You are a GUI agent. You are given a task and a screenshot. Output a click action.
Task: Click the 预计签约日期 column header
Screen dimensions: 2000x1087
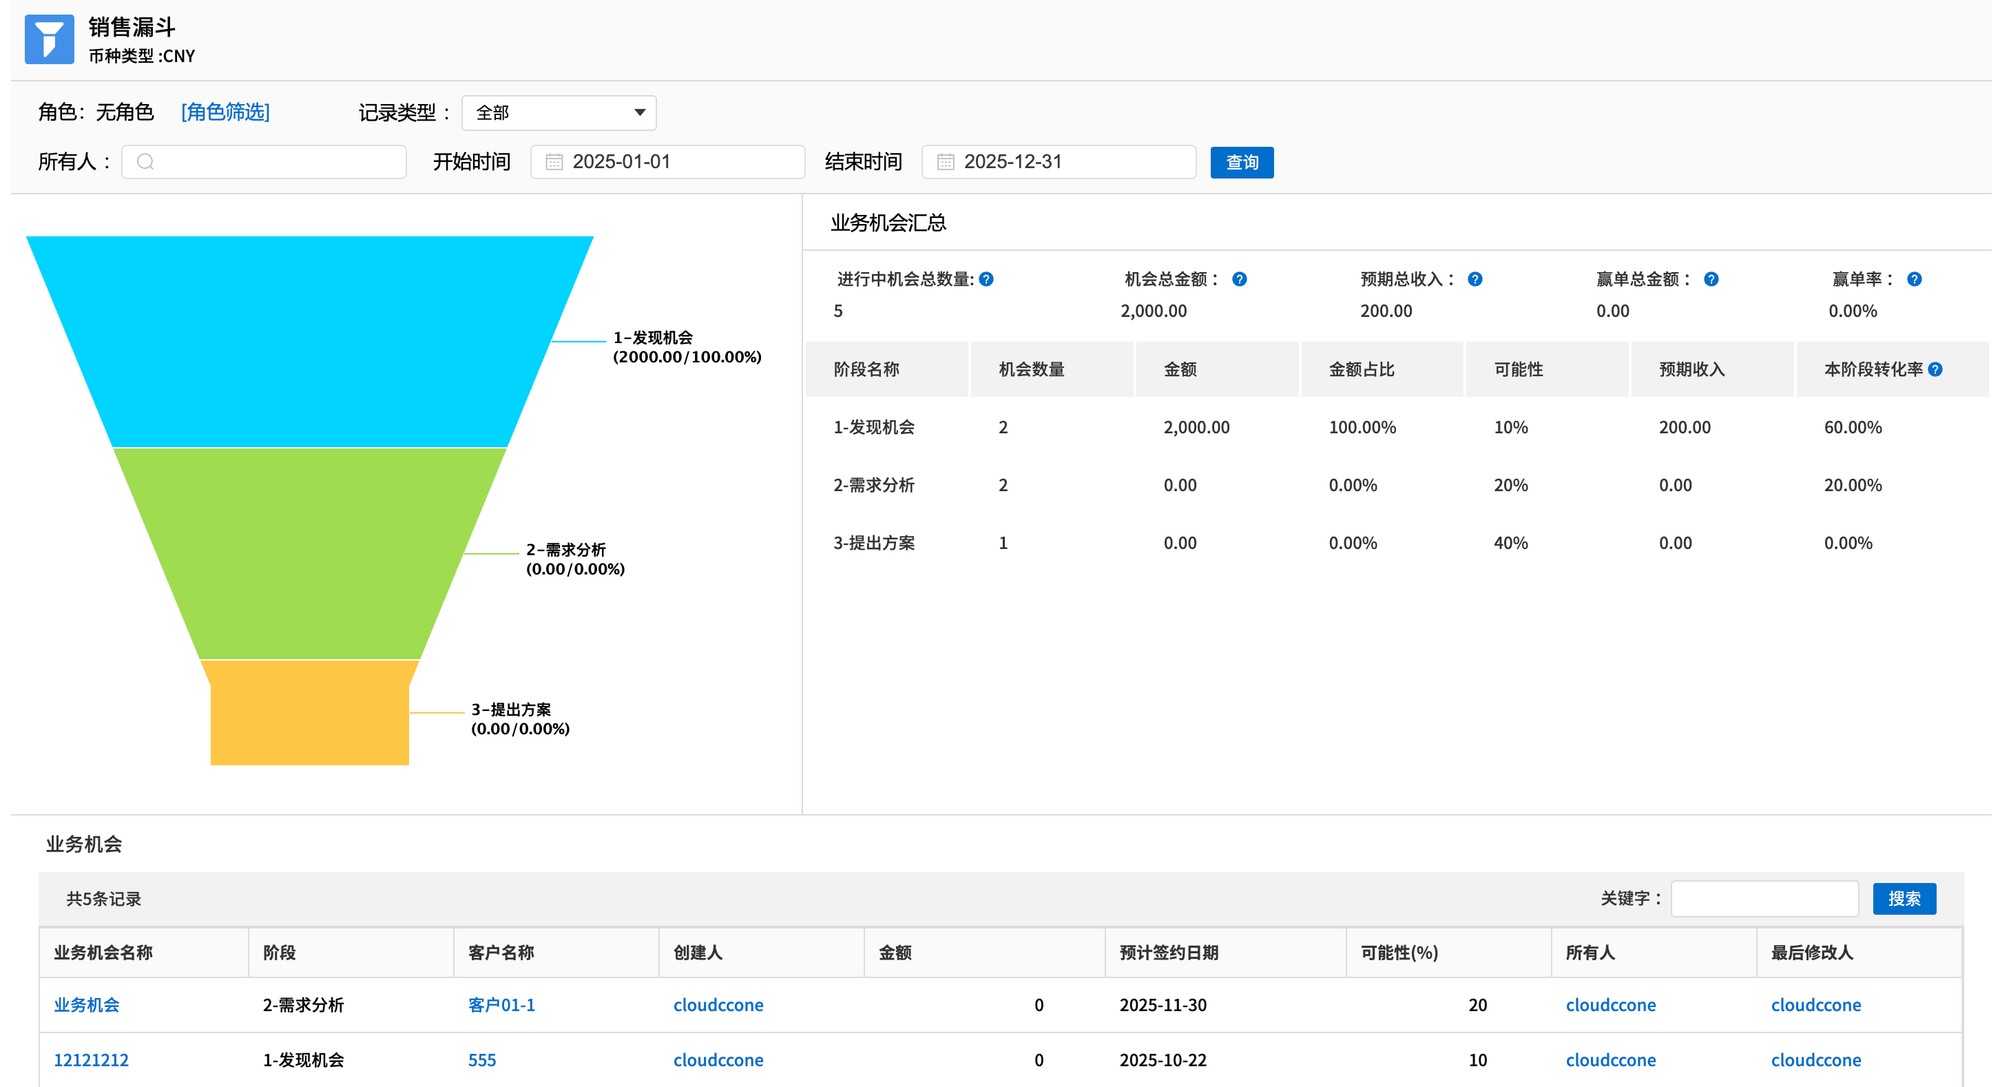pos(1169,952)
